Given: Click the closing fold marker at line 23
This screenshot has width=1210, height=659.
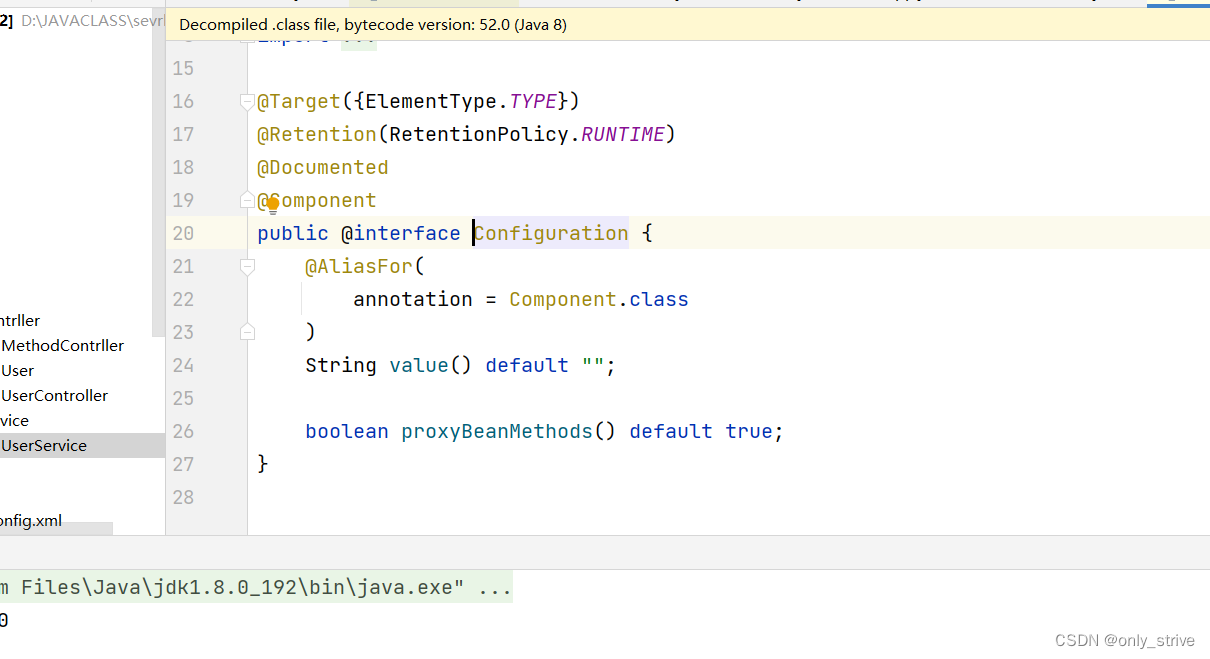Looking at the screenshot, I should 247,332.
